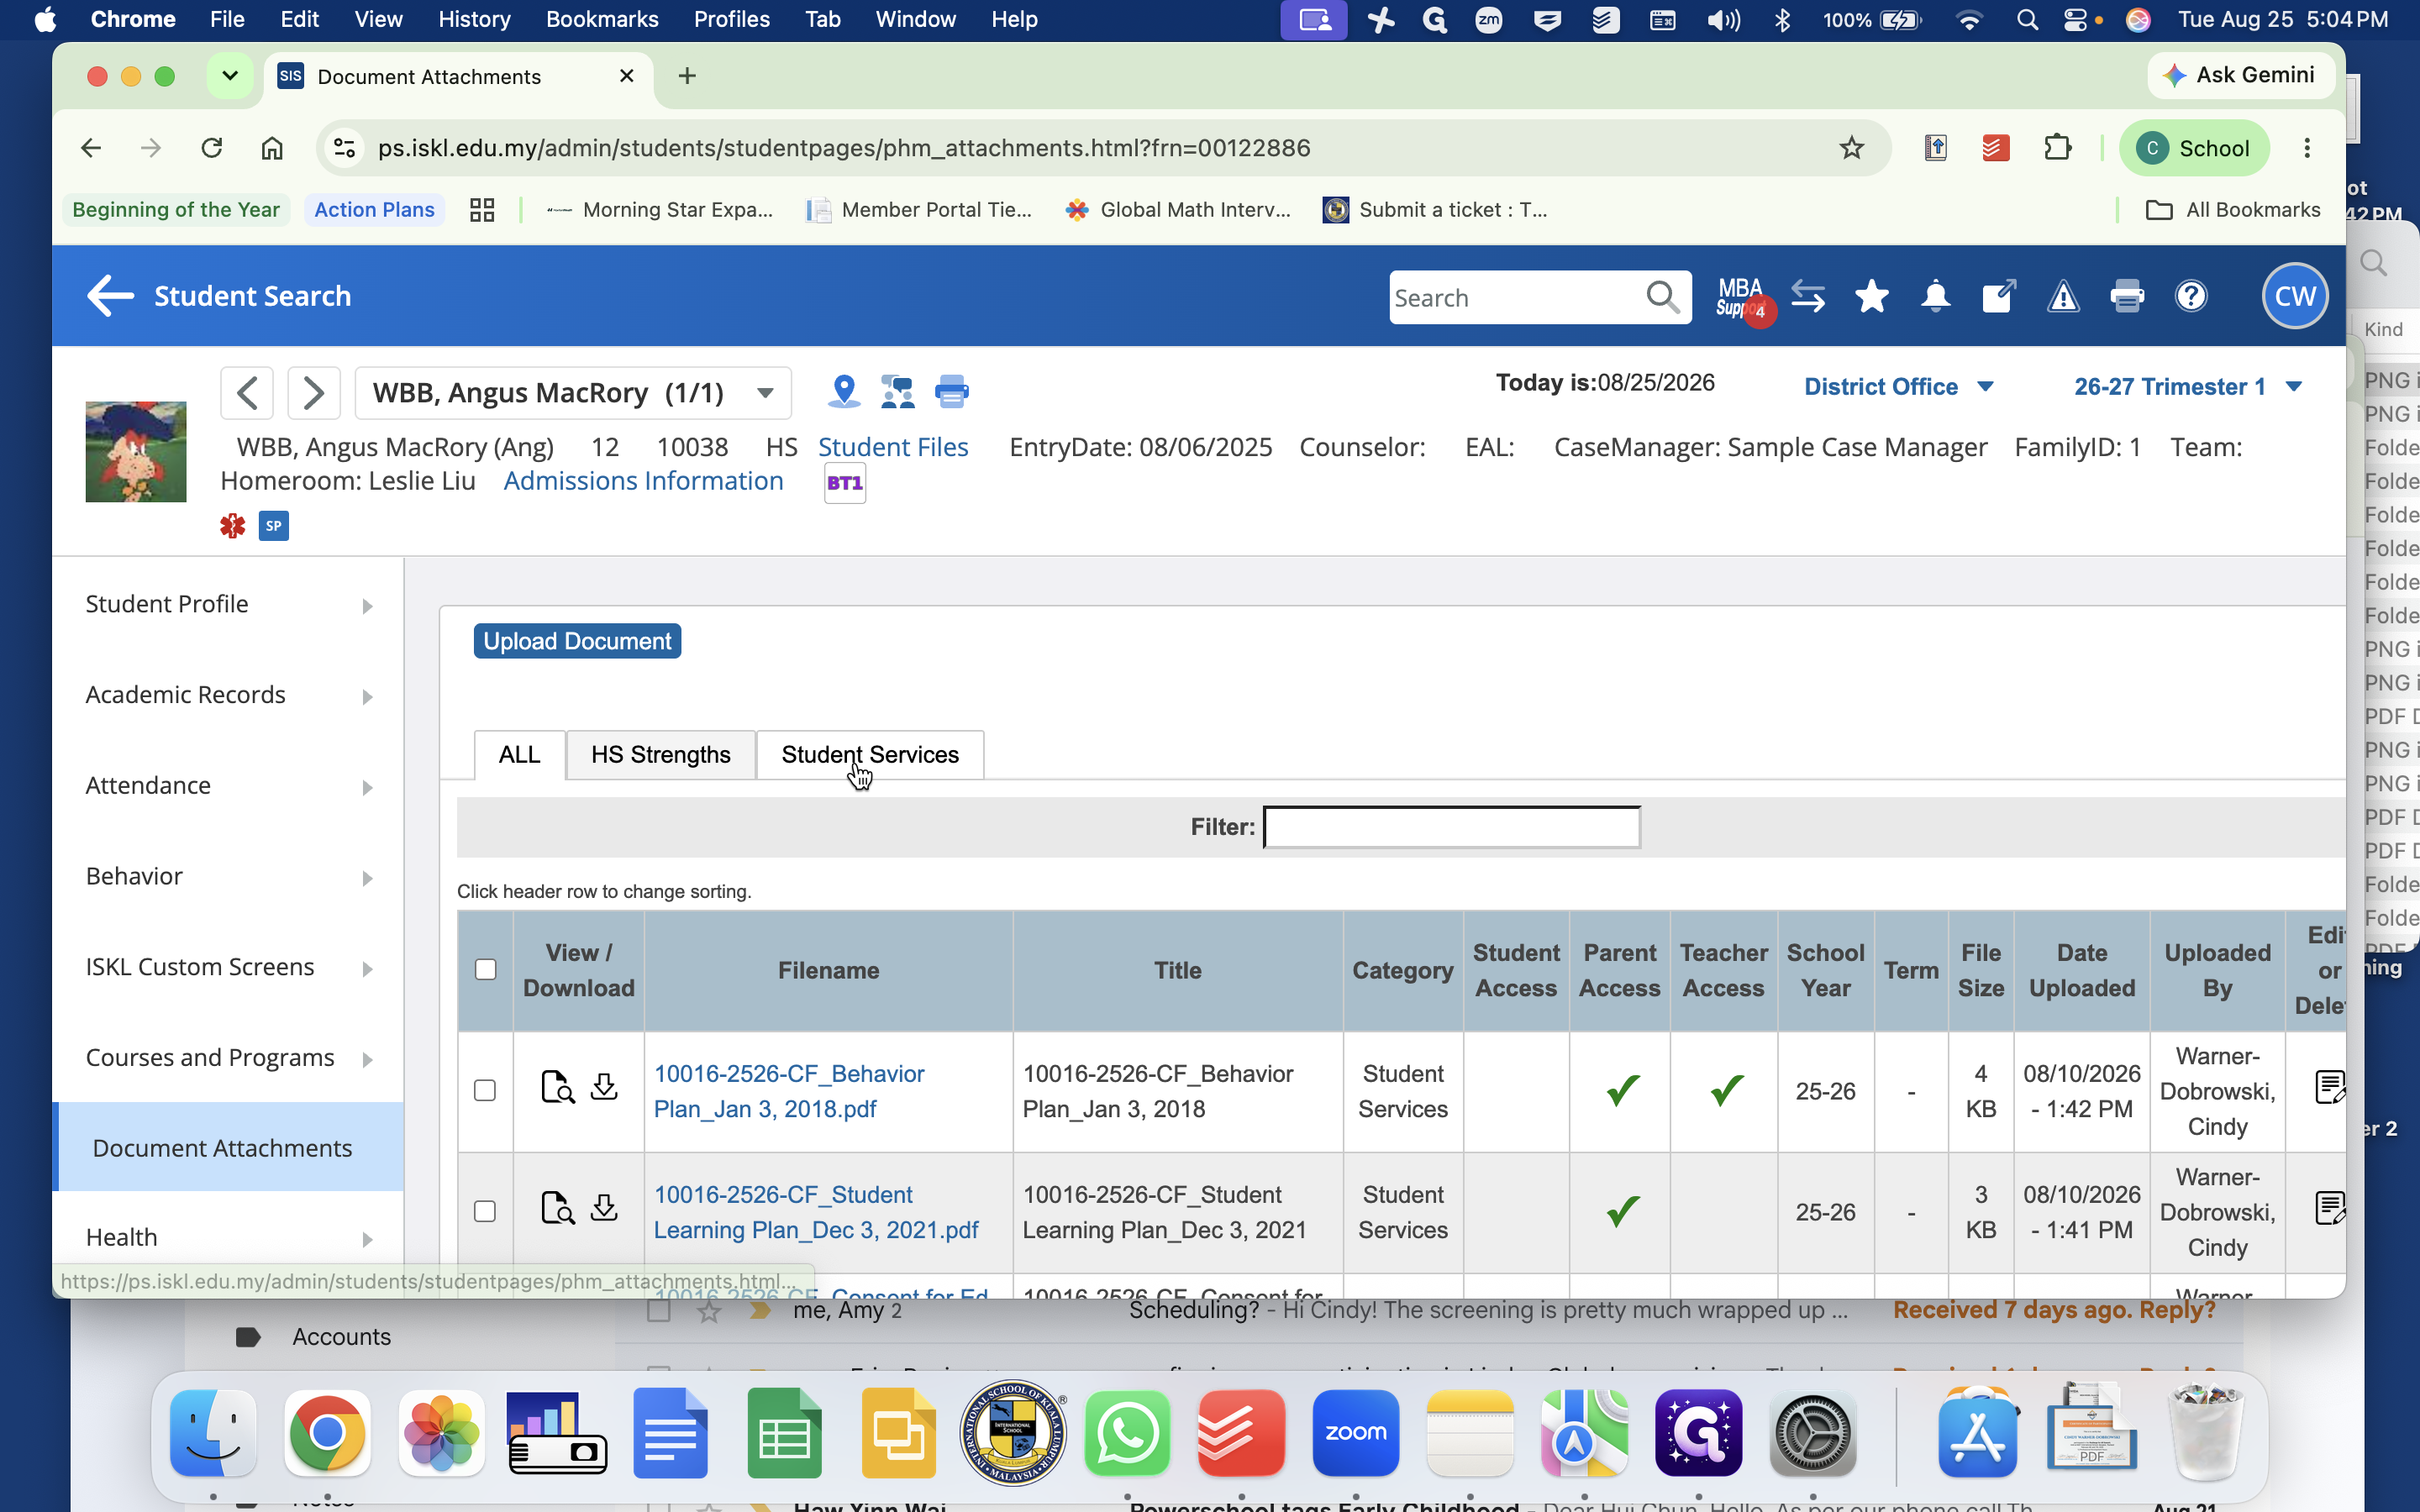This screenshot has width=2420, height=1512.
Task: Expand Courses and Programs menu
Action: tap(229, 1058)
